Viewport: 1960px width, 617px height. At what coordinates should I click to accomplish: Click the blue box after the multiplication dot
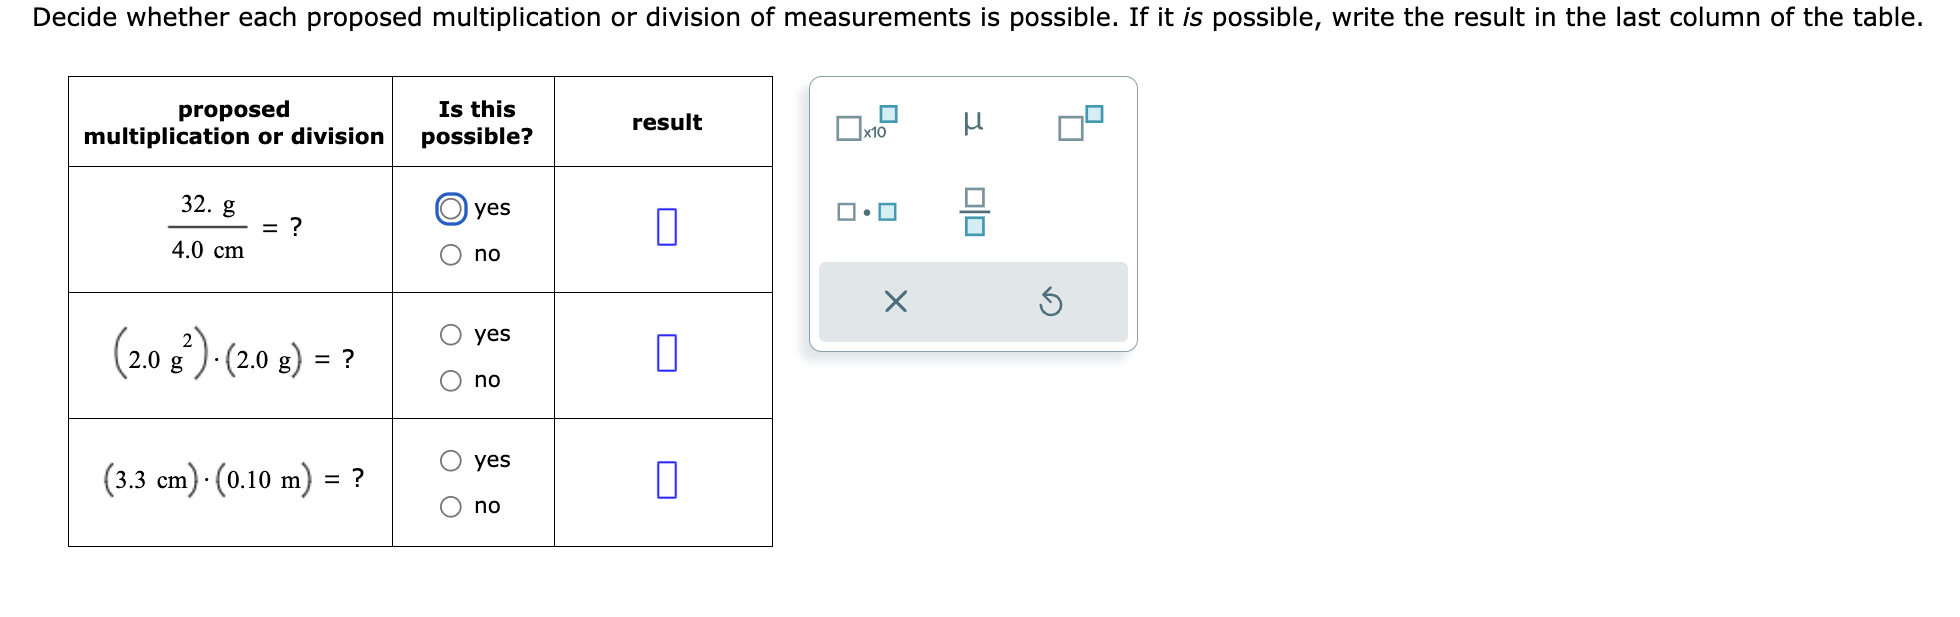coord(886,211)
